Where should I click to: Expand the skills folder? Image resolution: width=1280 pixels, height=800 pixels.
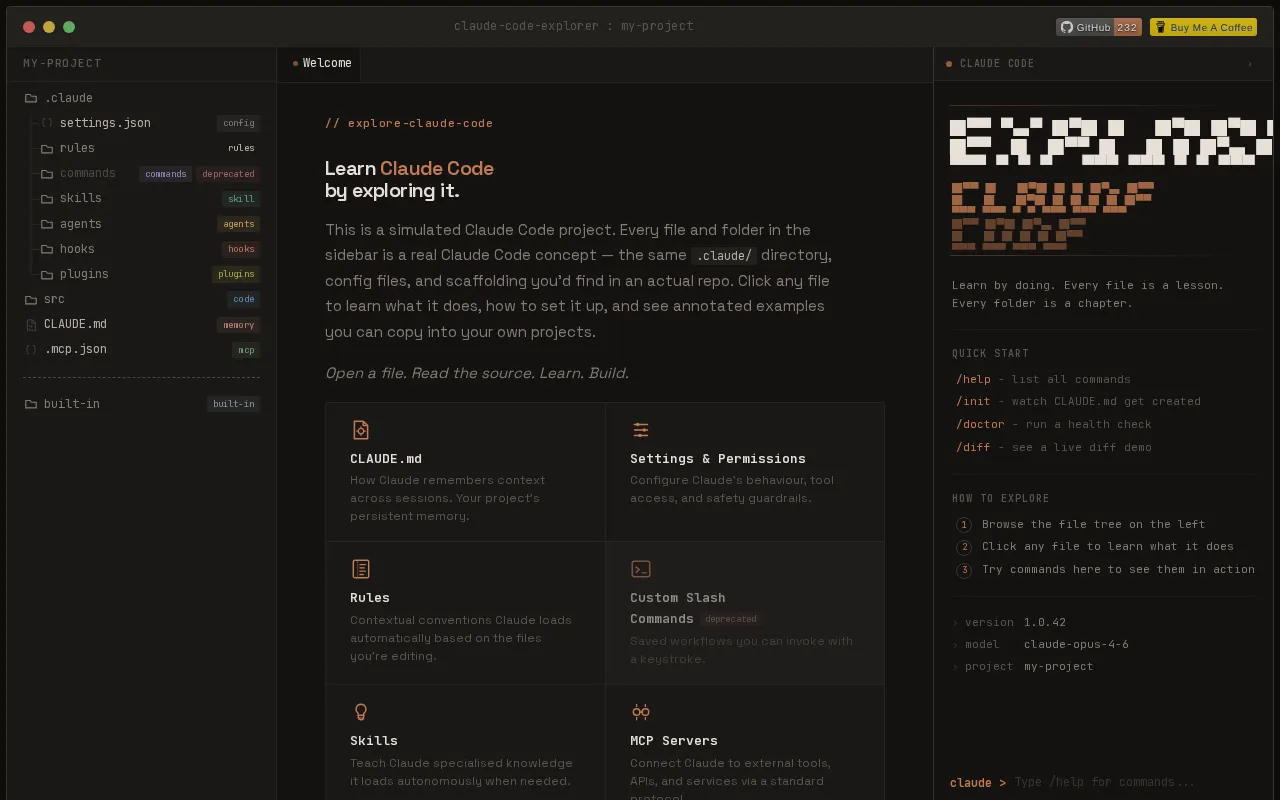click(x=141, y=199)
